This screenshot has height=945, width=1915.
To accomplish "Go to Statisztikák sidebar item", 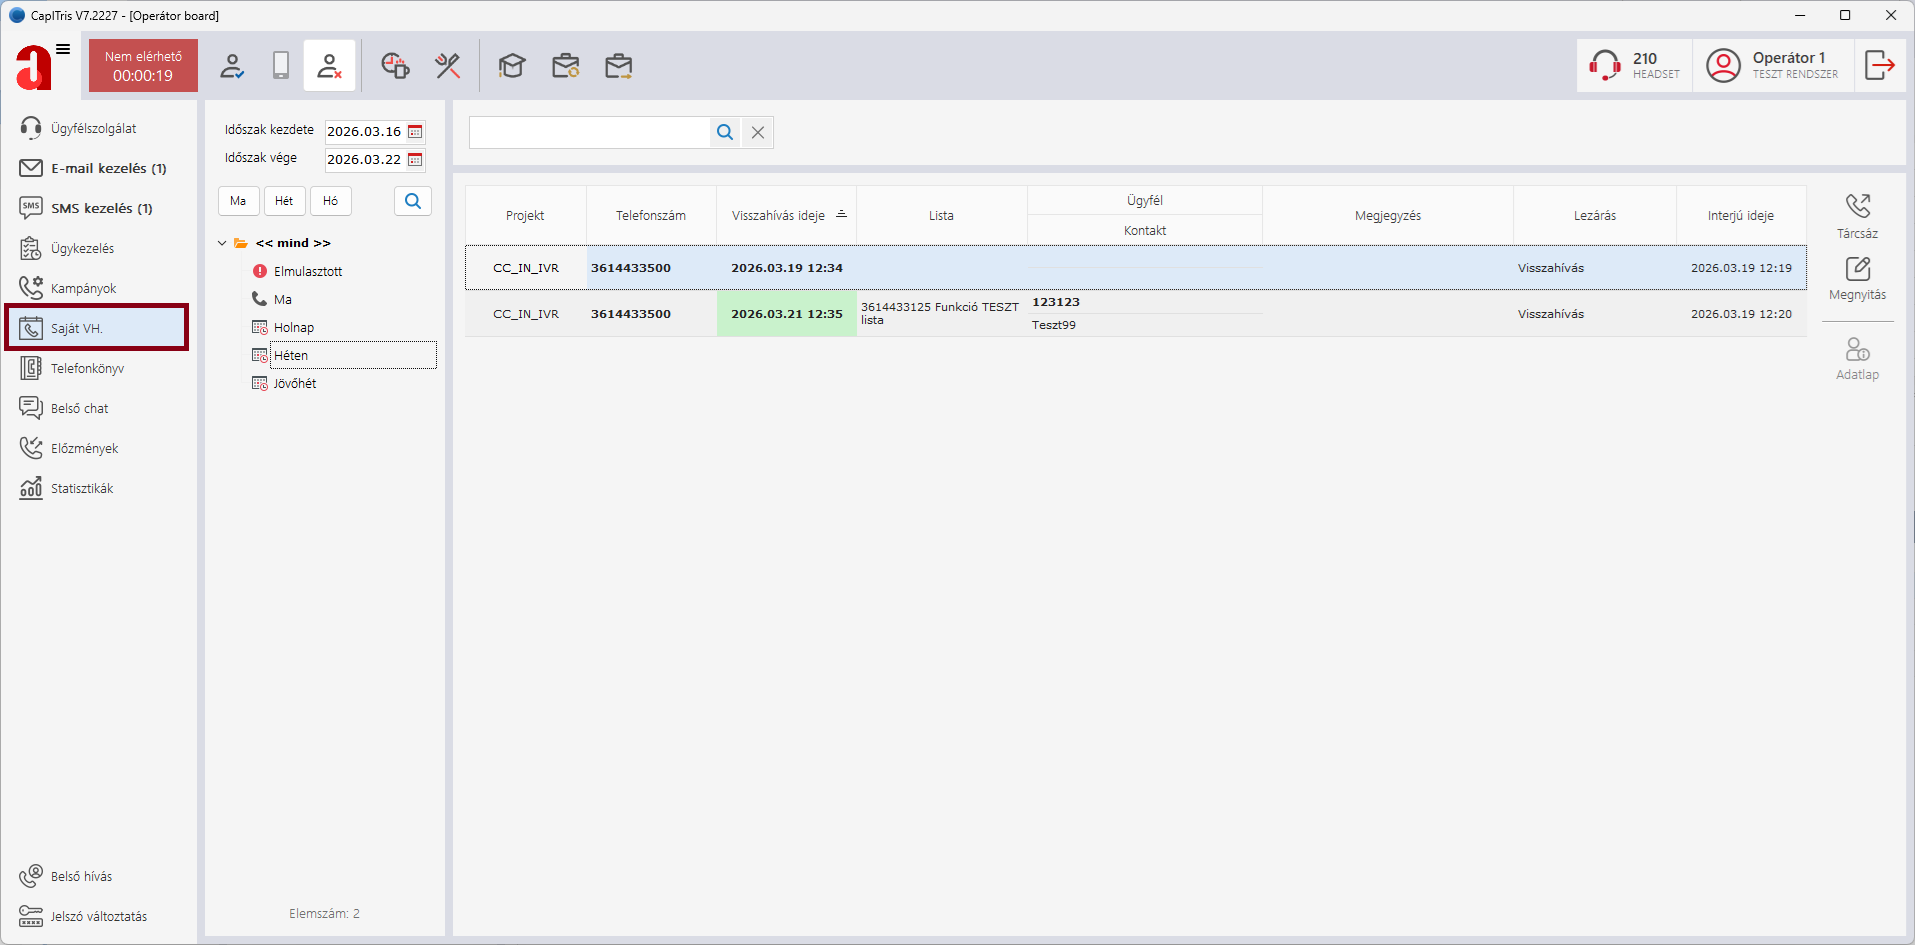I will [x=82, y=488].
